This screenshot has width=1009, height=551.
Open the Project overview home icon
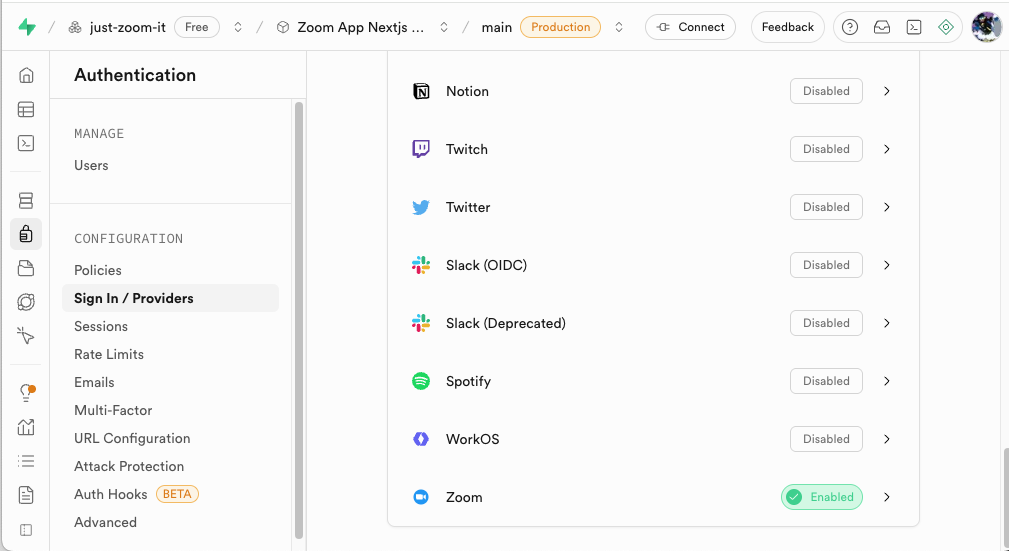point(26,75)
